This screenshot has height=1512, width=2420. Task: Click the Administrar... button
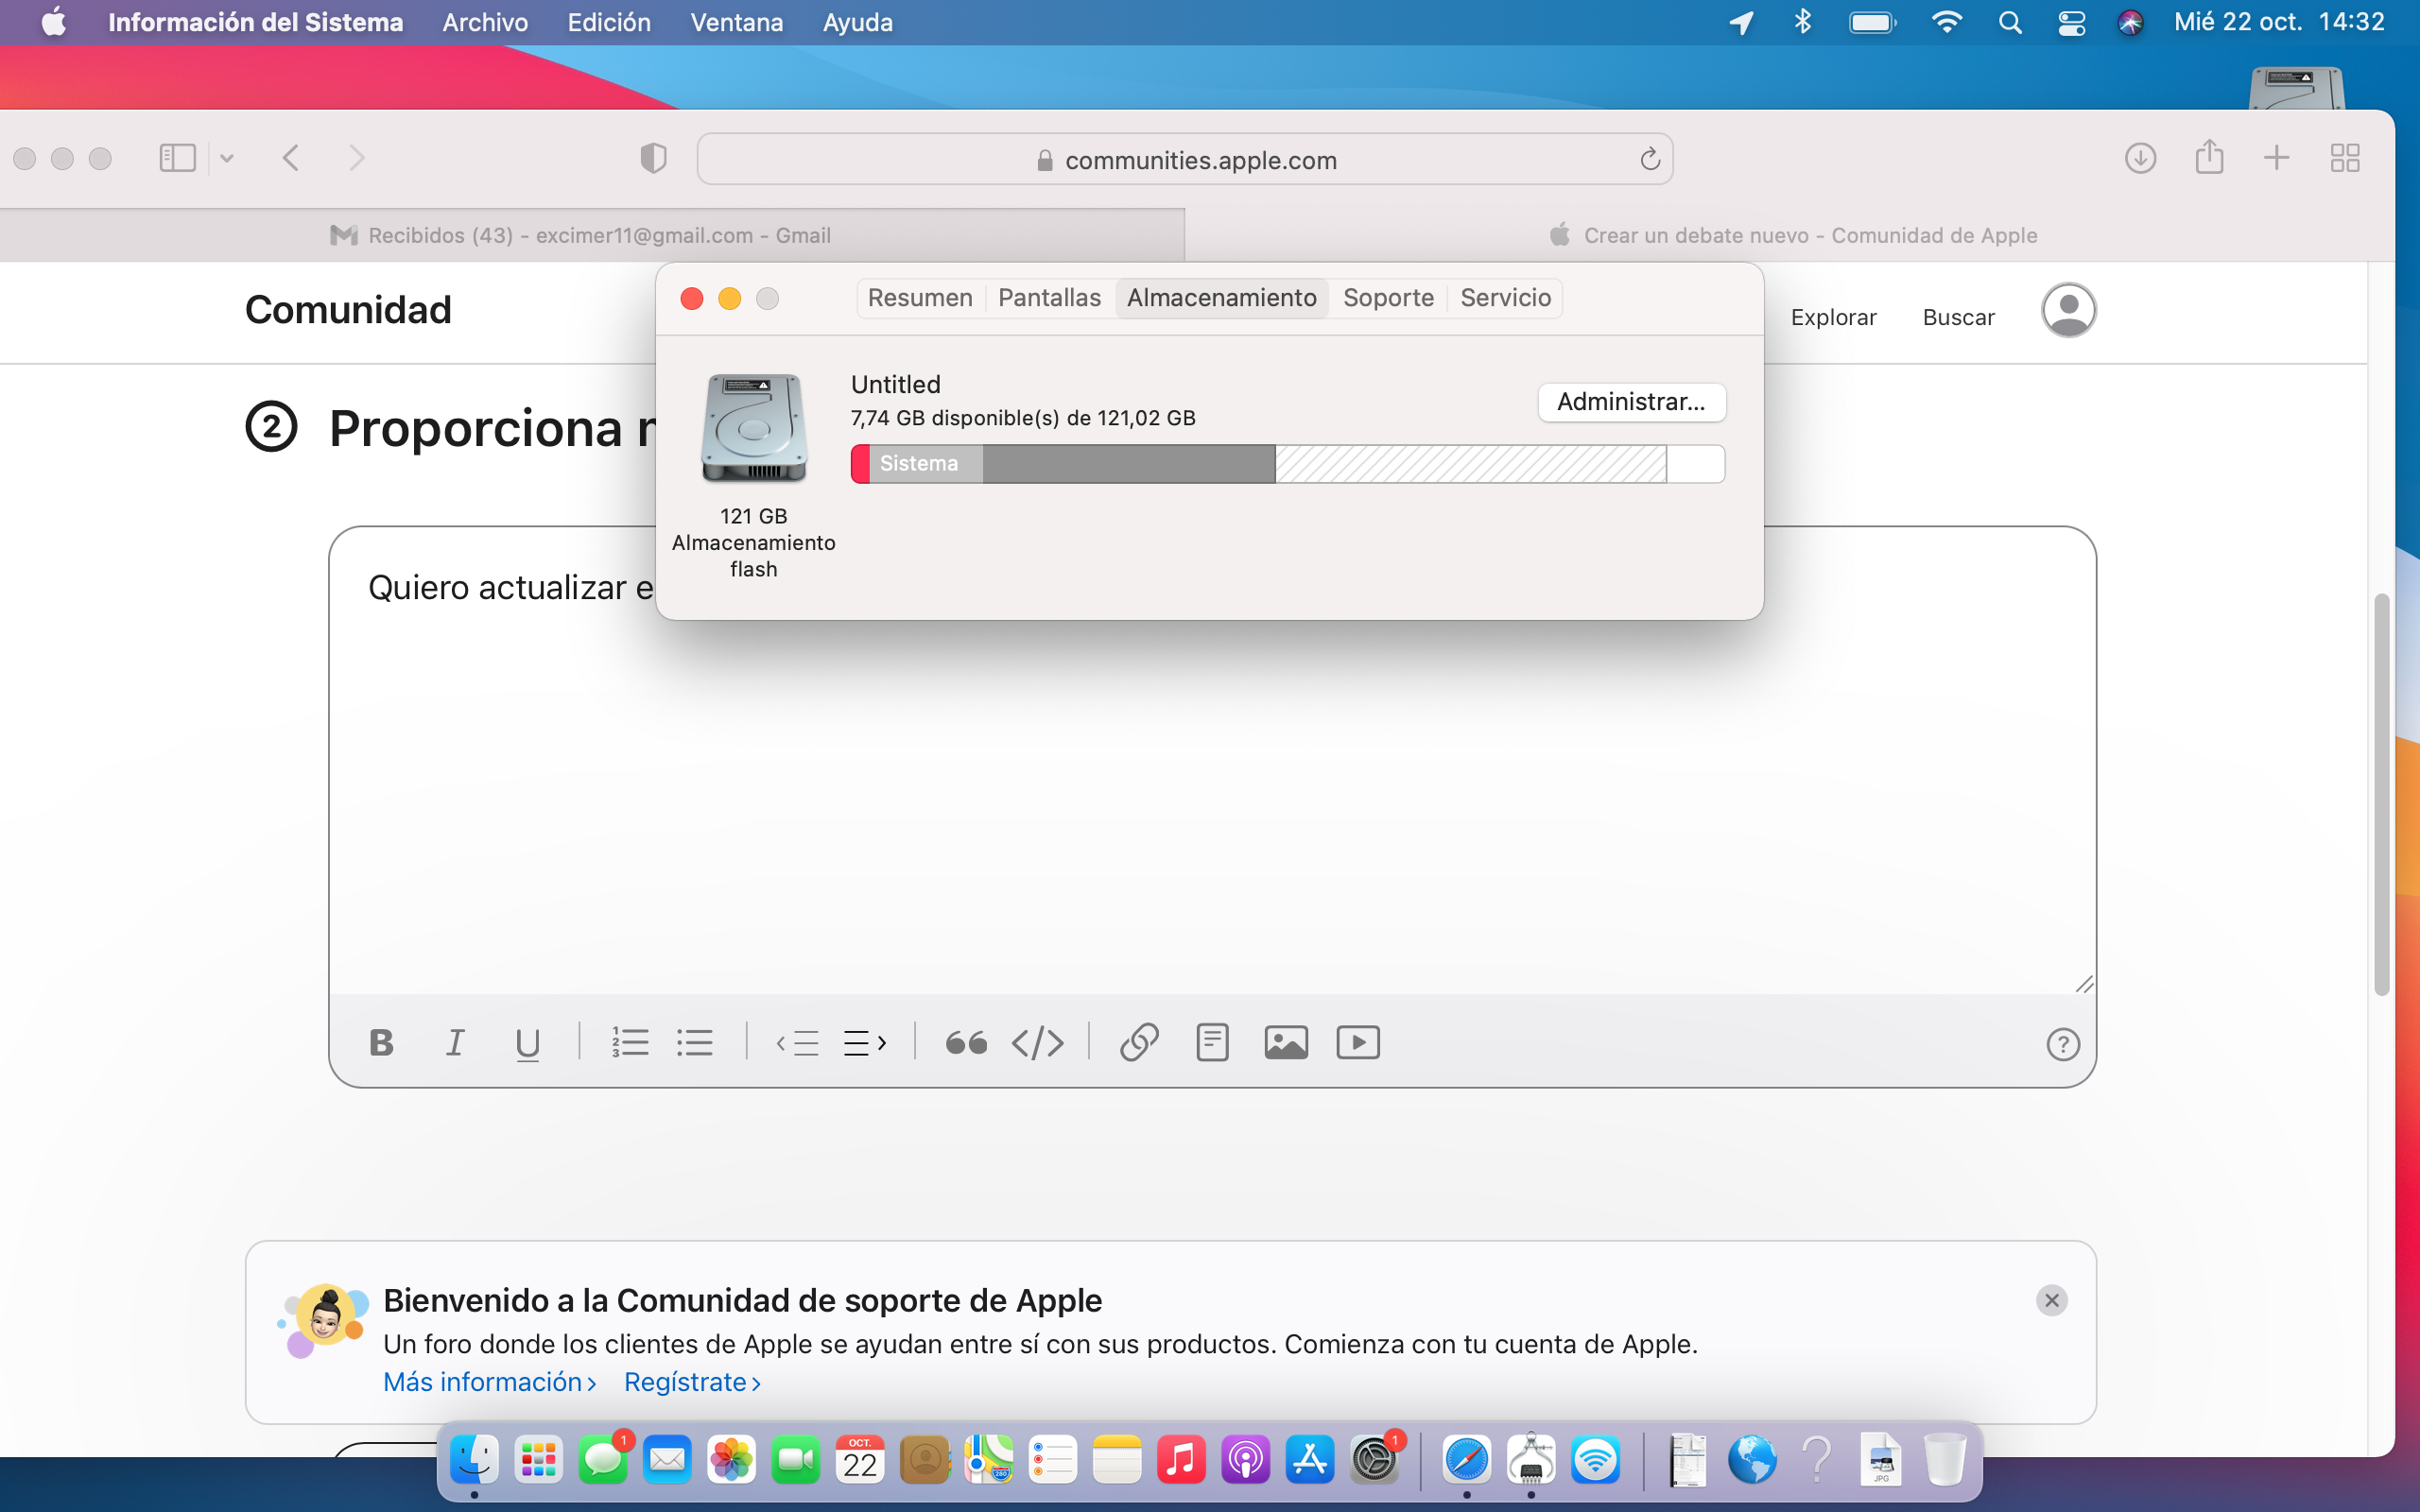point(1631,402)
